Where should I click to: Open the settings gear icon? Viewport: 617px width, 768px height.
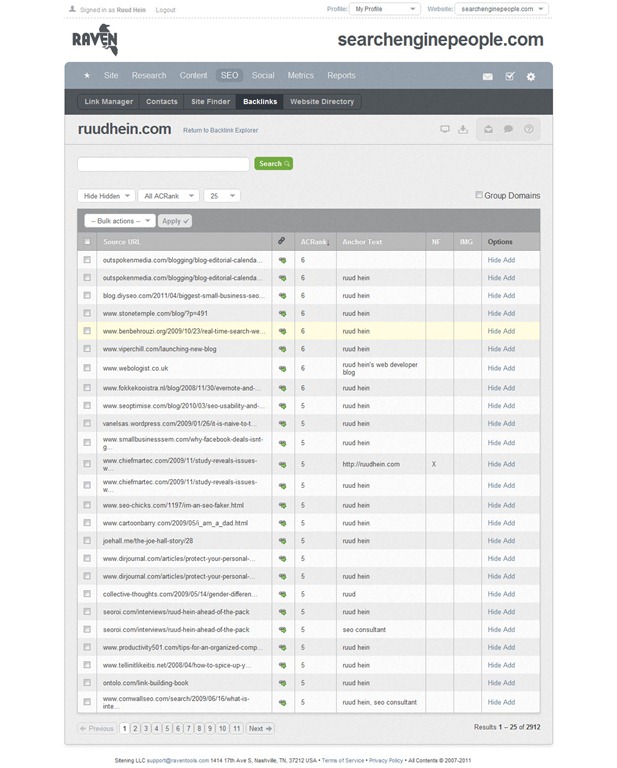pyautogui.click(x=531, y=76)
